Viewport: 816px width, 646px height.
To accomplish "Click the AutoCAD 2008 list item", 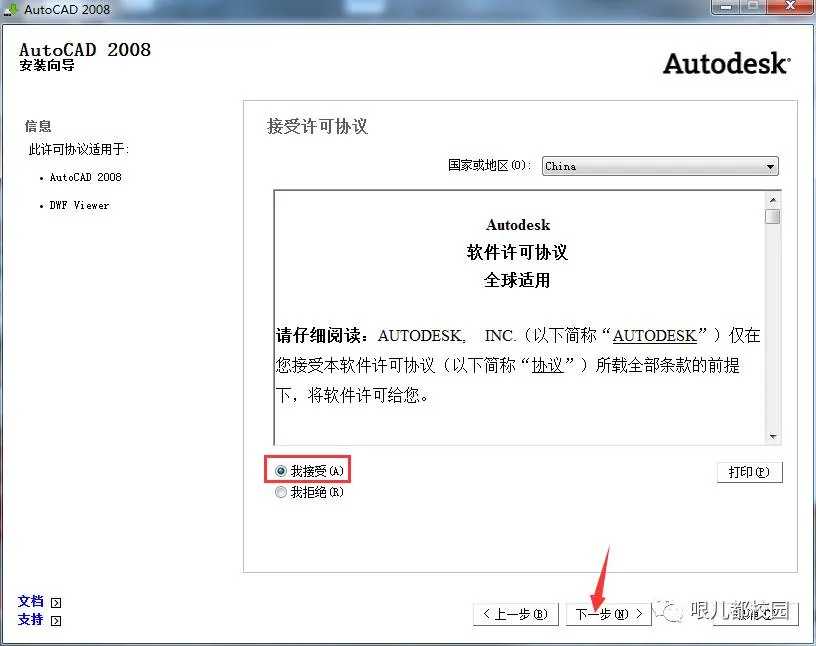I will pyautogui.click(x=85, y=177).
